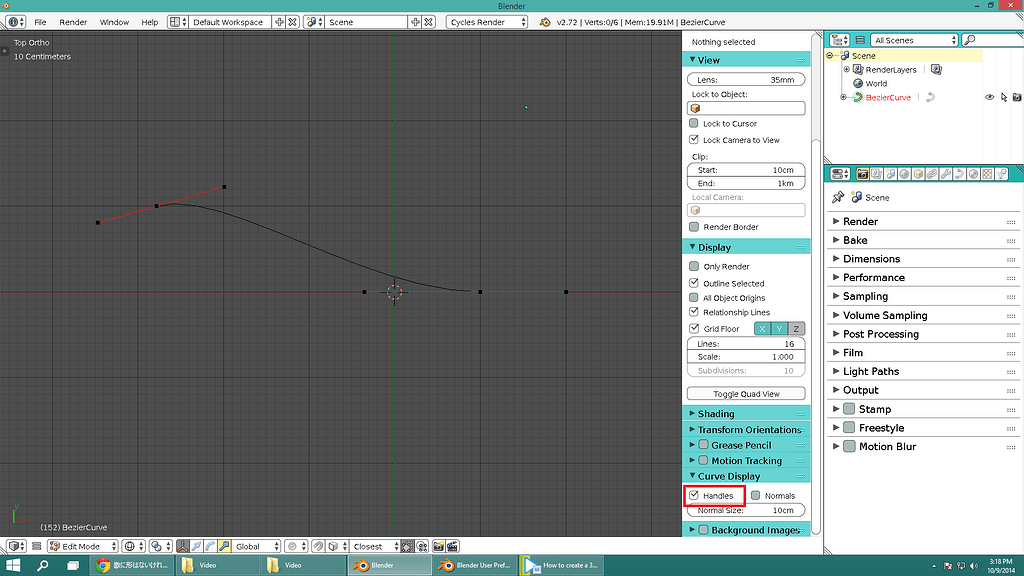Image resolution: width=1024 pixels, height=576 pixels.
Task: Click the OpenGL render animation clapper icon
Action: [x=452, y=547]
